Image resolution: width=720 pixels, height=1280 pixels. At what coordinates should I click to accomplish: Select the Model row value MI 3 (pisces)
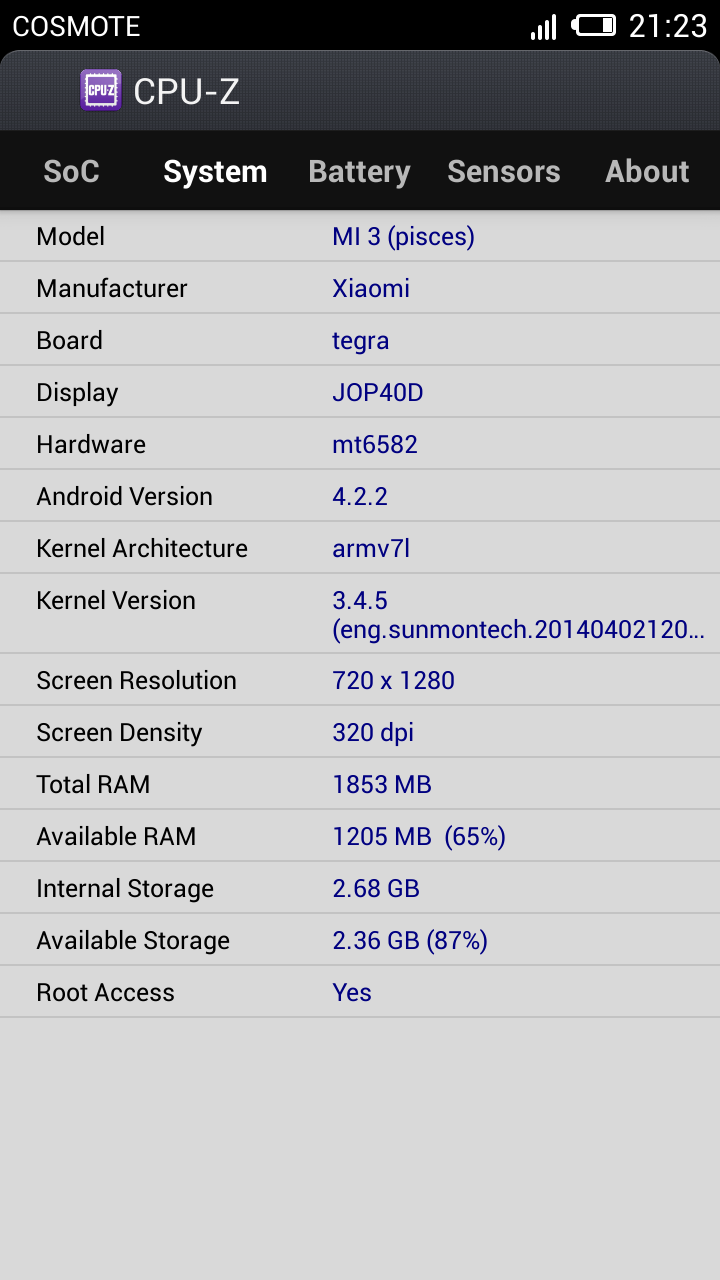[x=403, y=237]
